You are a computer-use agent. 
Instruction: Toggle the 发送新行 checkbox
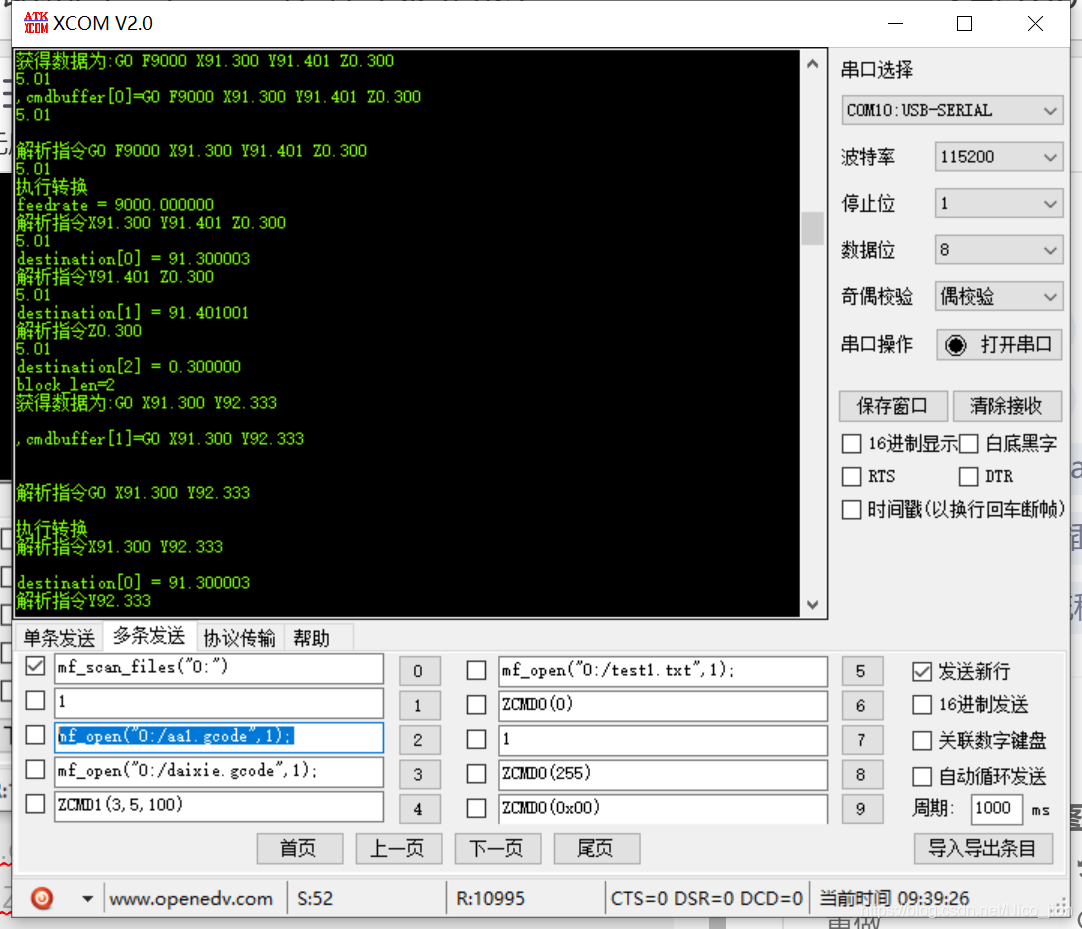(x=922, y=671)
